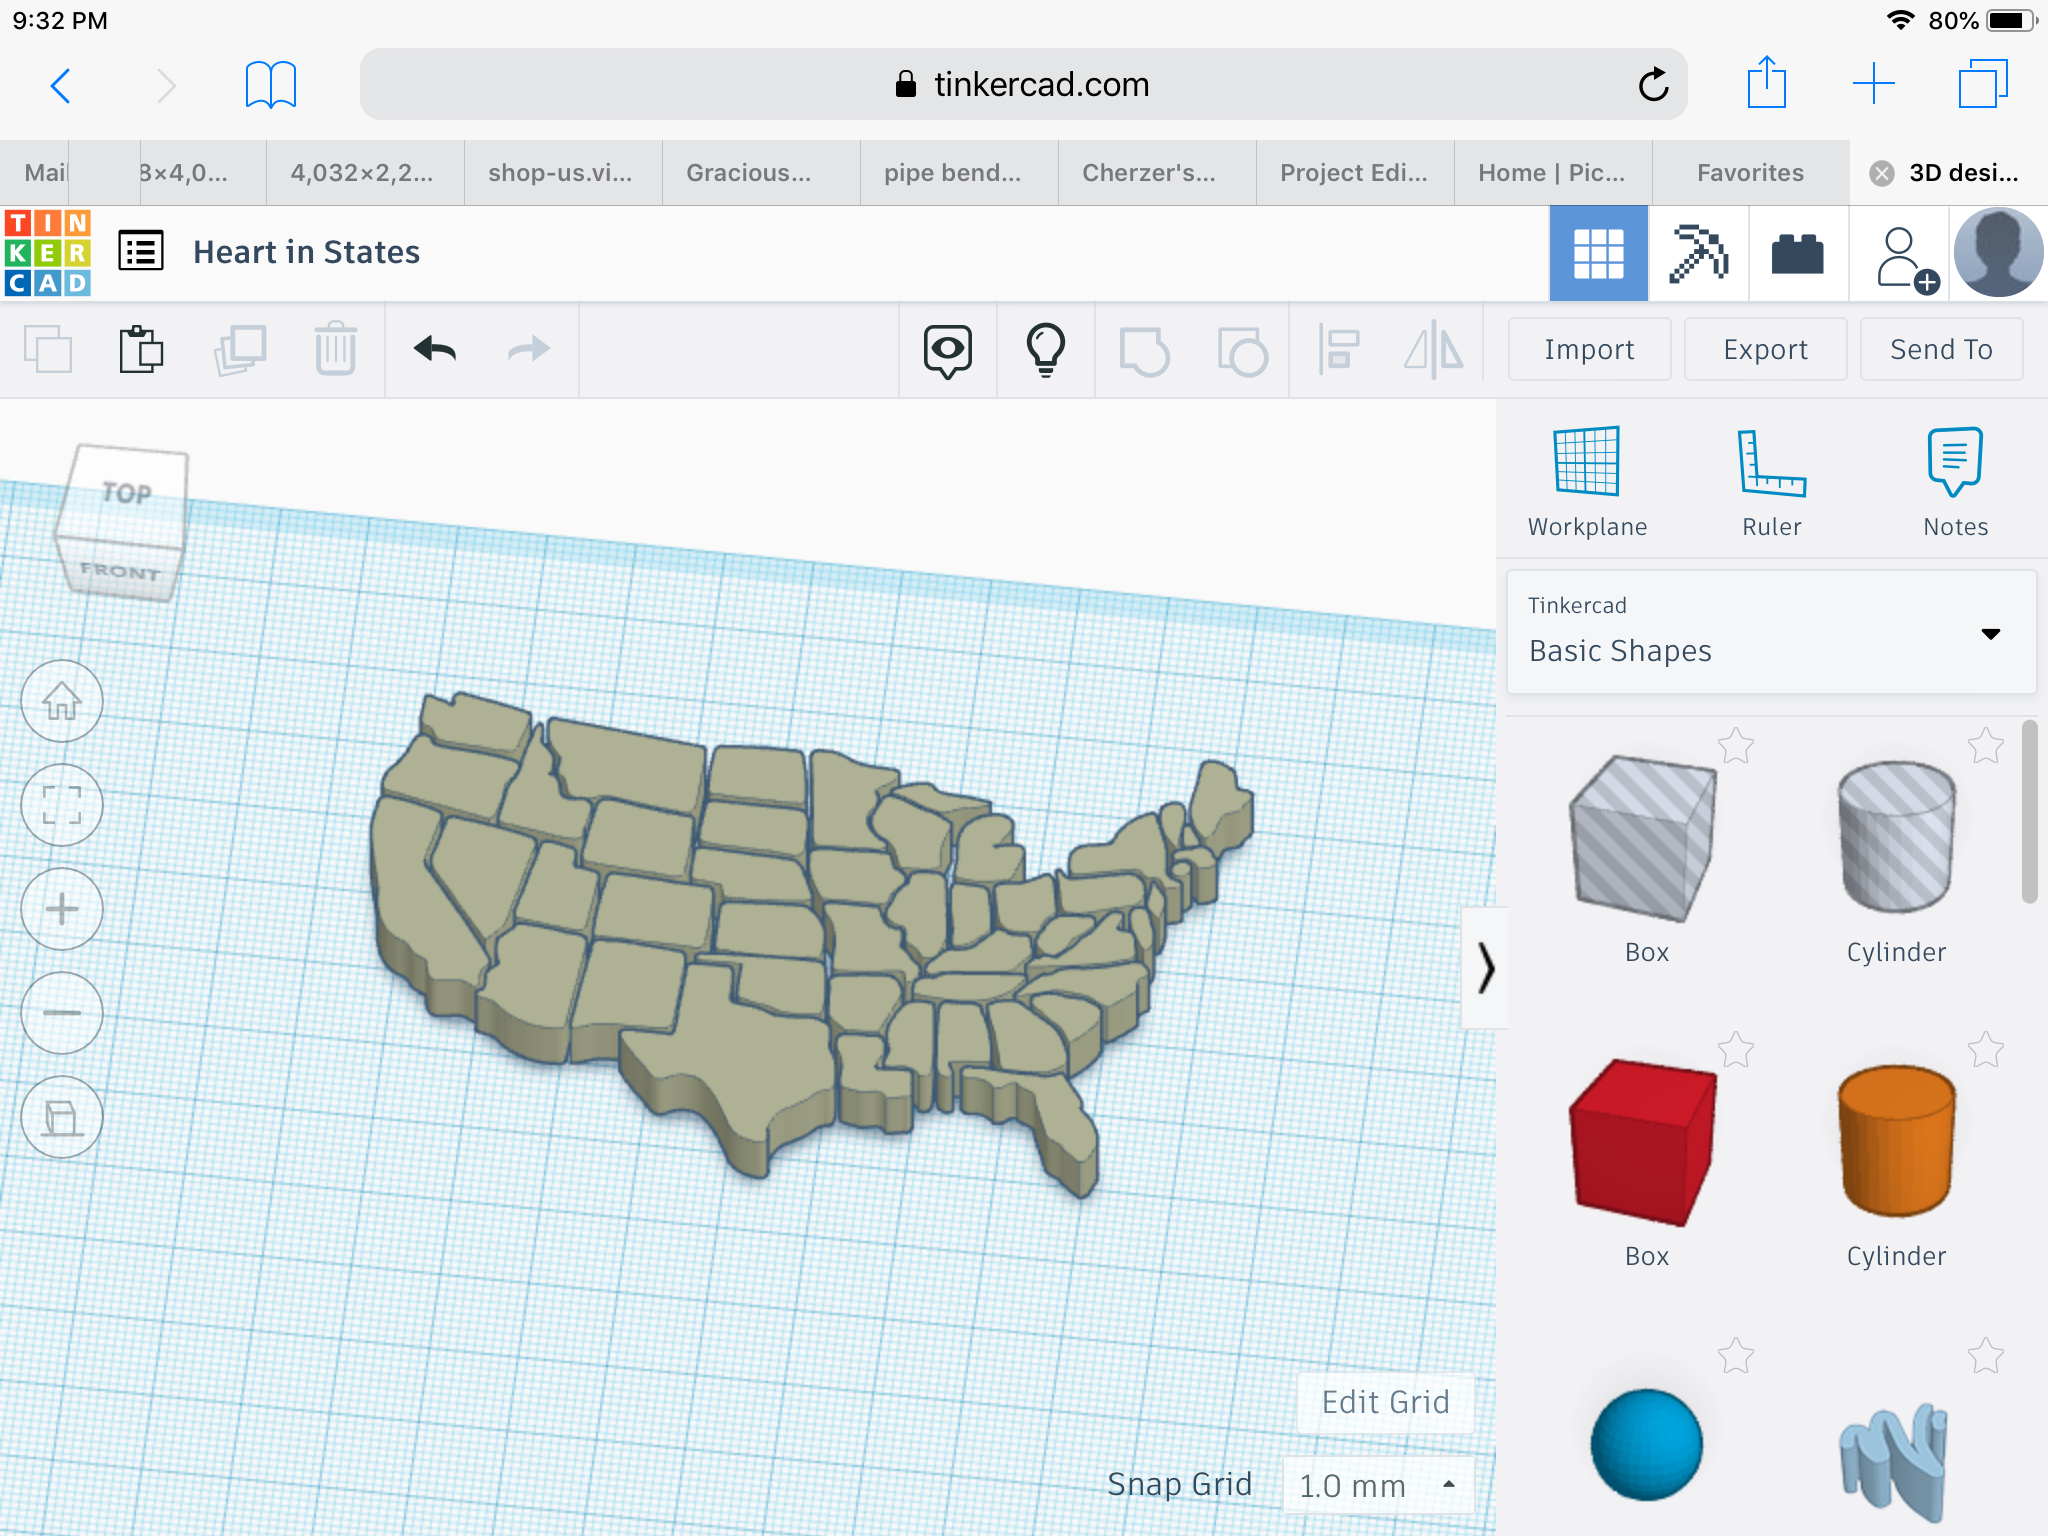The image size is (2048, 1536).
Task: Close the 3D desi... tab
Action: (x=1882, y=173)
